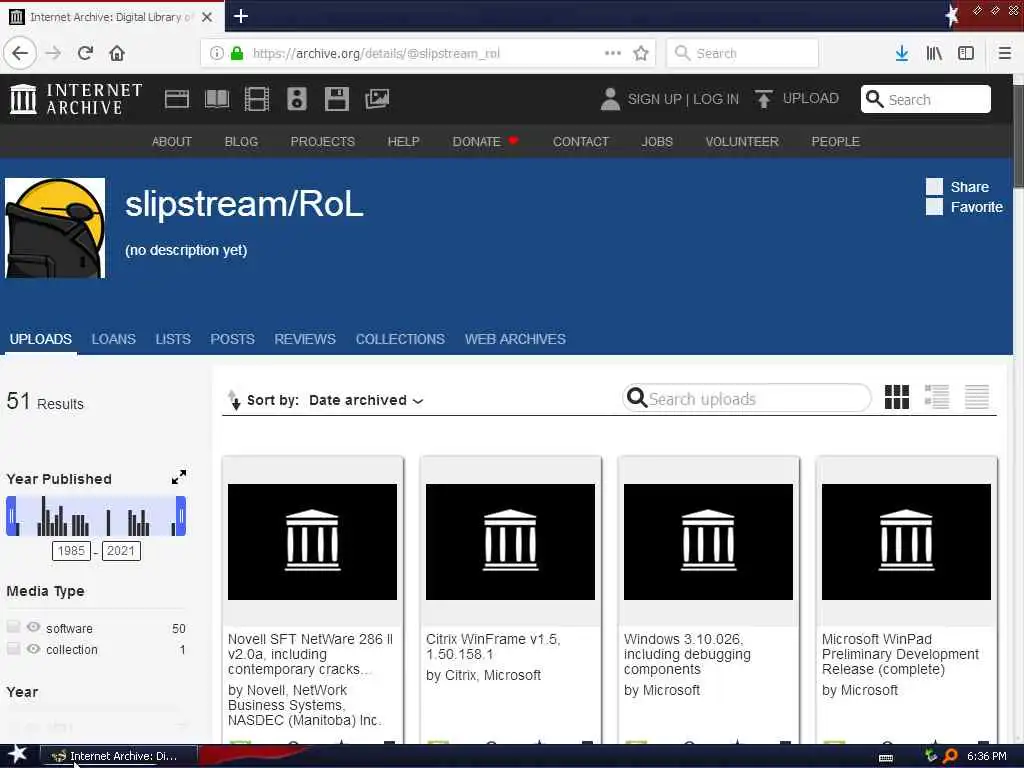Open the Software floppy disk icon
The image size is (1024, 768).
point(336,99)
